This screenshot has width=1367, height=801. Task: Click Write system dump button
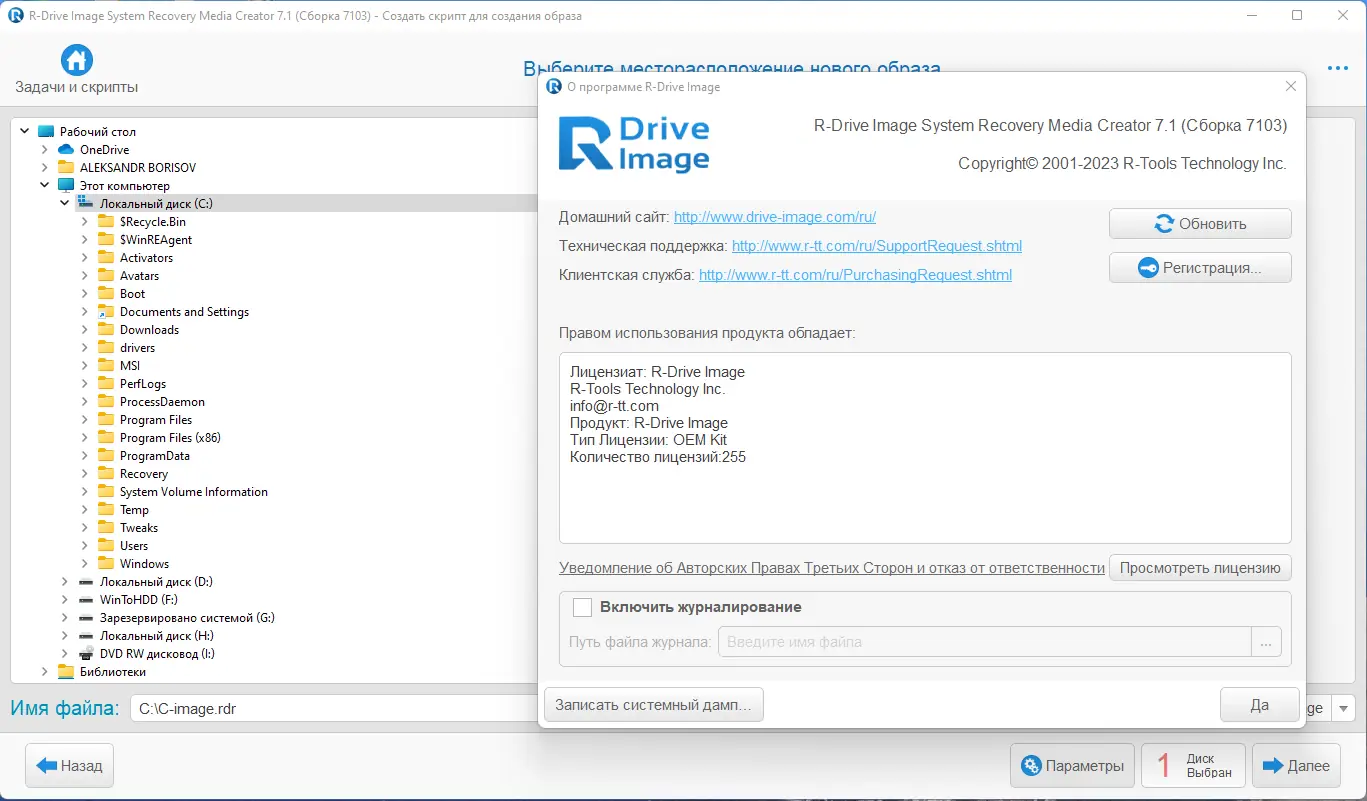[654, 705]
